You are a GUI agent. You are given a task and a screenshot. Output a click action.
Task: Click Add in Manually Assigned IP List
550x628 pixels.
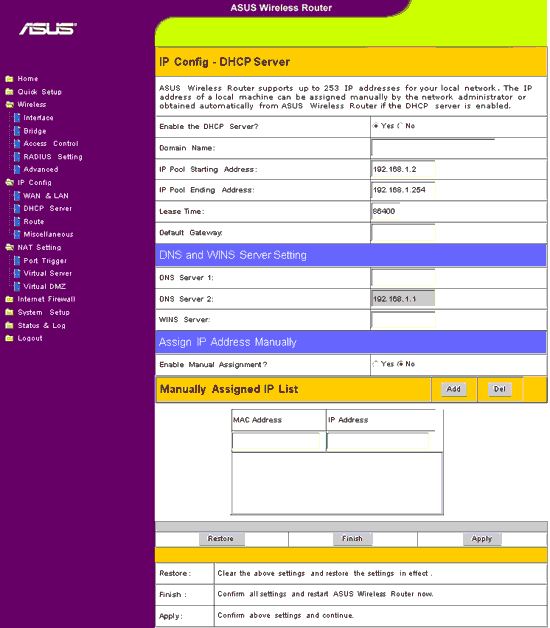[454, 389]
